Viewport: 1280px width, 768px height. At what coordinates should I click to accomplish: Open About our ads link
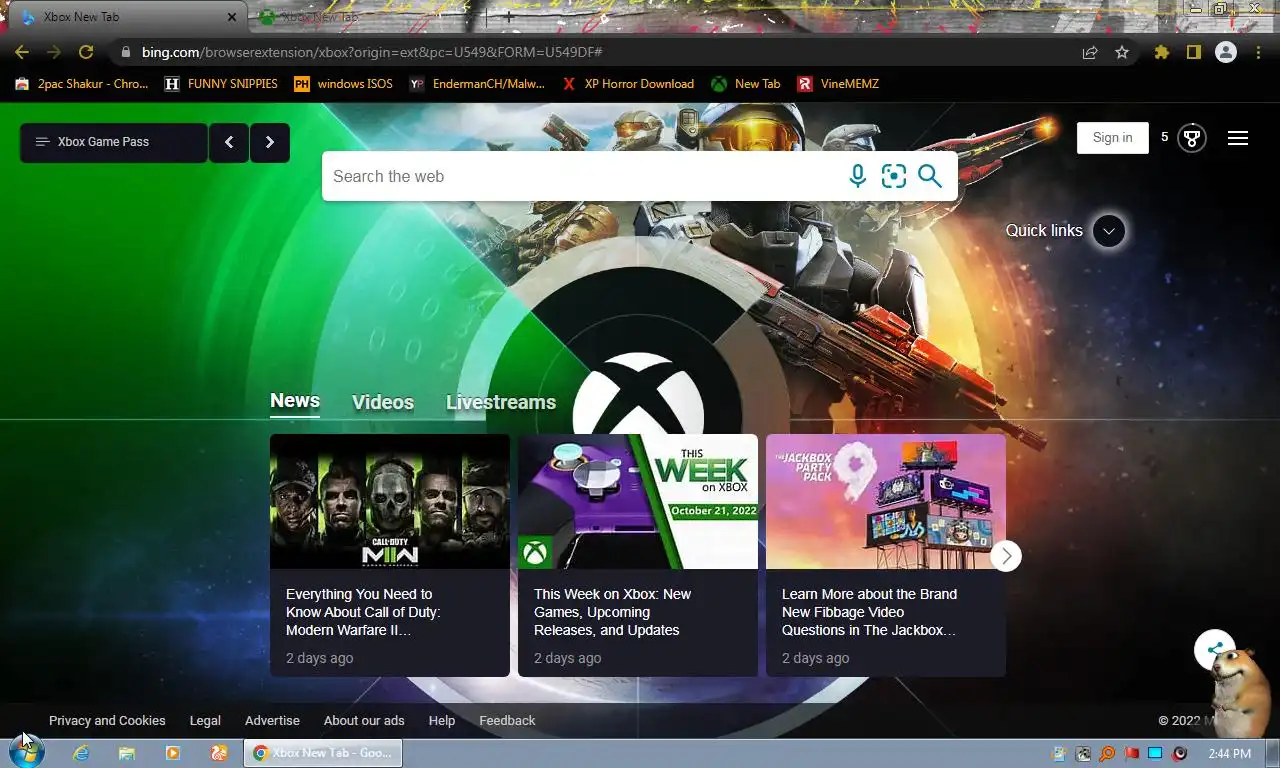click(x=364, y=720)
